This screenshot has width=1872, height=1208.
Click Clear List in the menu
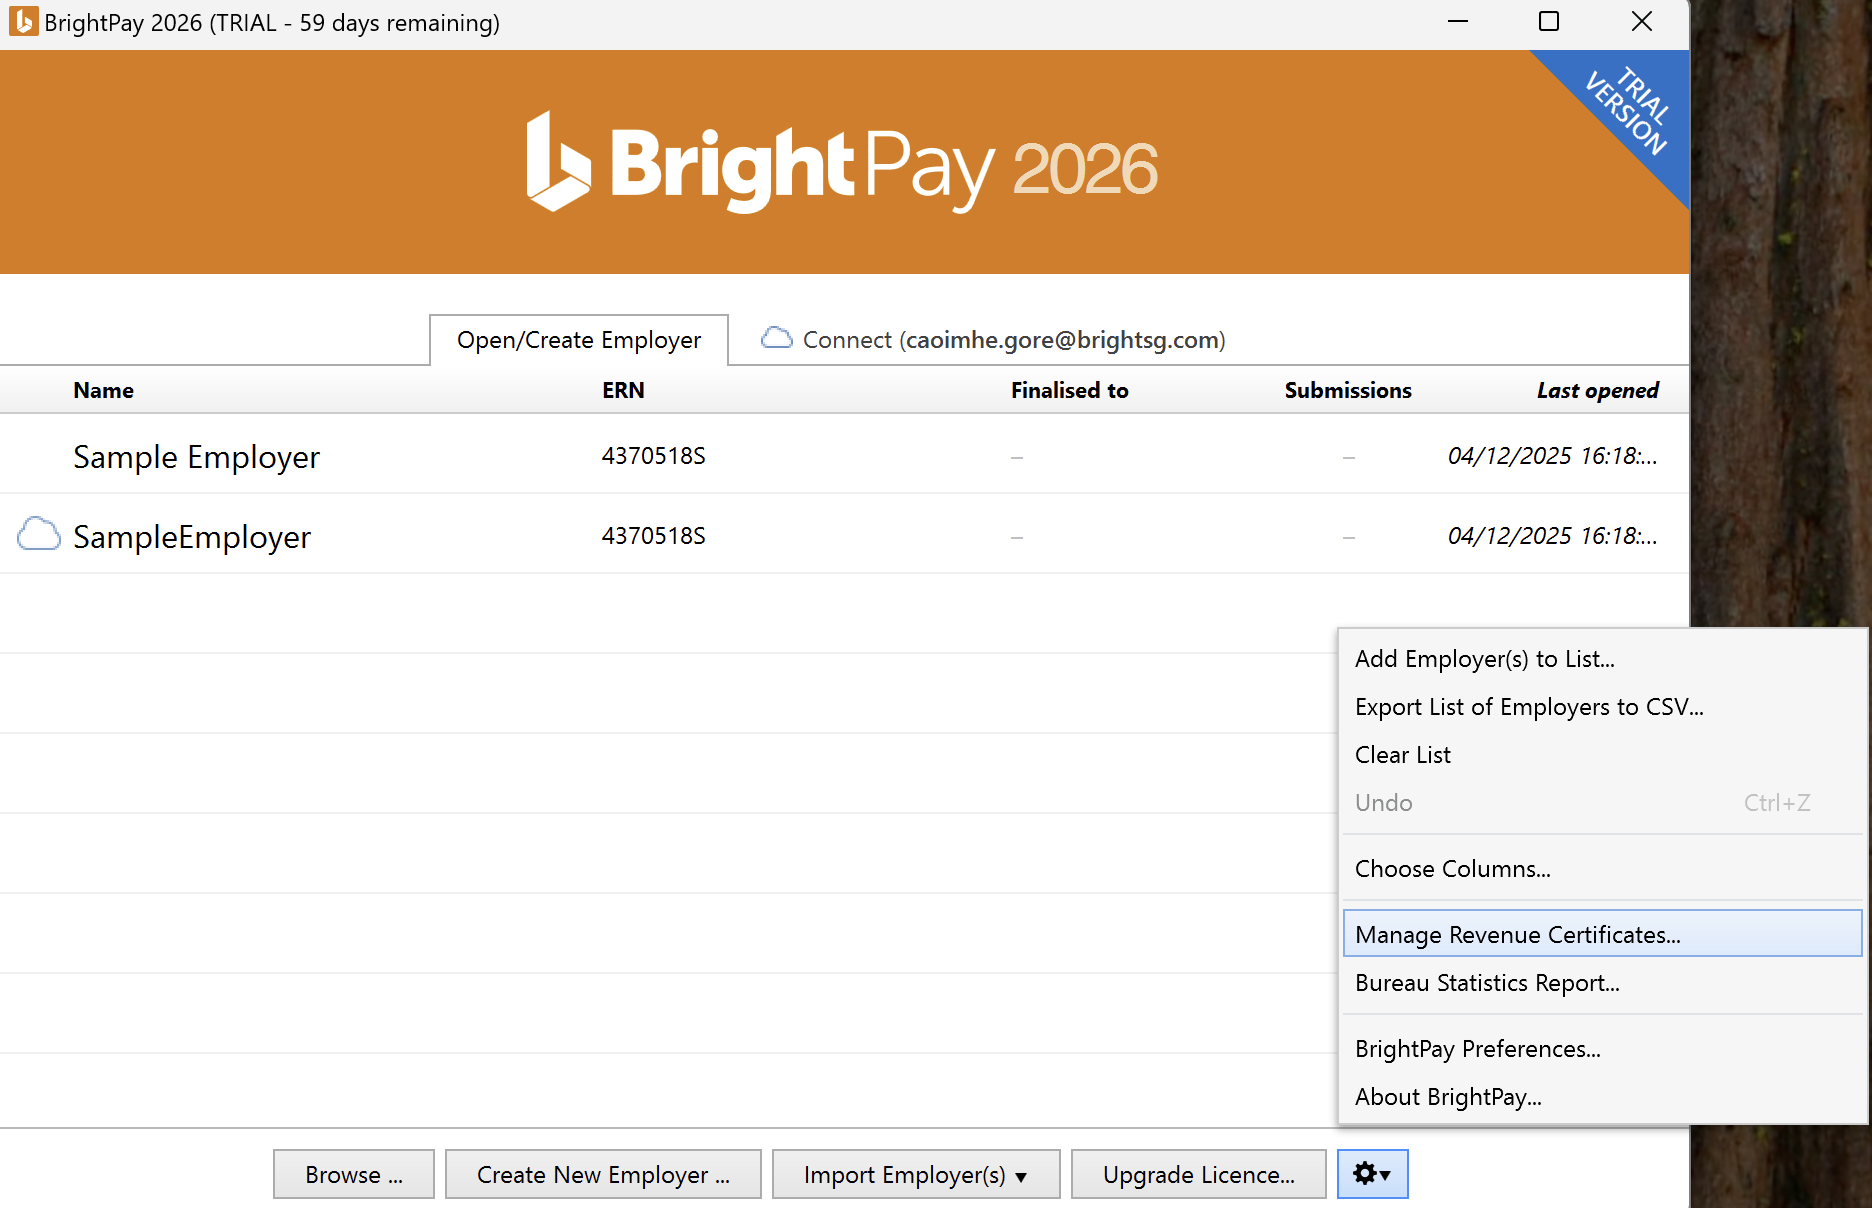1402,755
